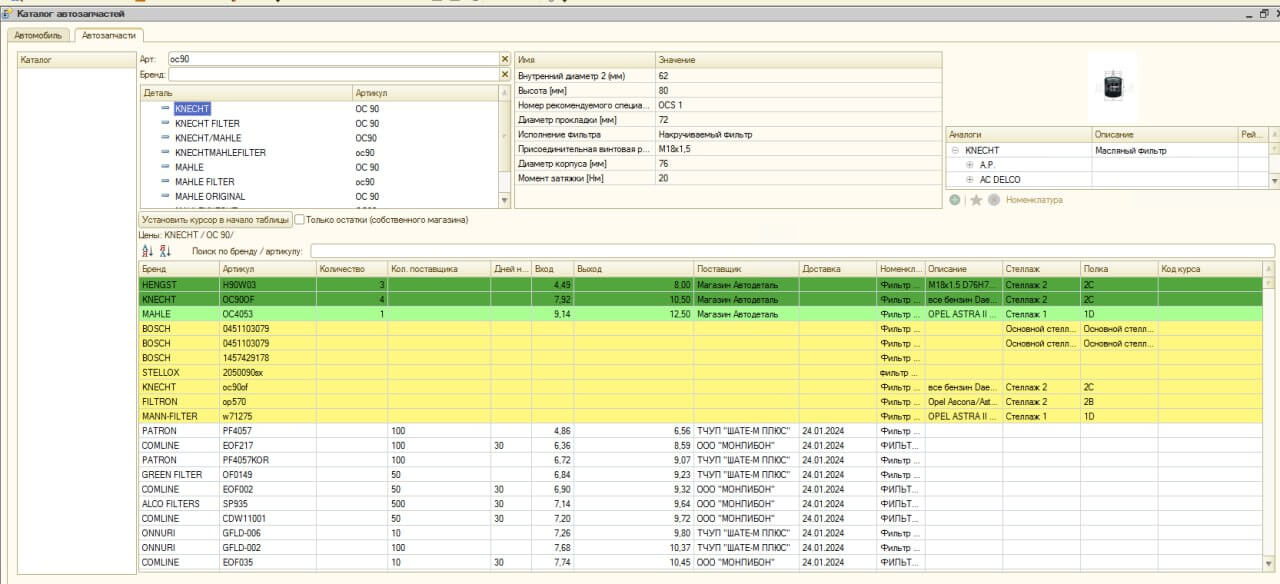Click the star favorite icon
The image size is (1280, 584).
coord(976,200)
